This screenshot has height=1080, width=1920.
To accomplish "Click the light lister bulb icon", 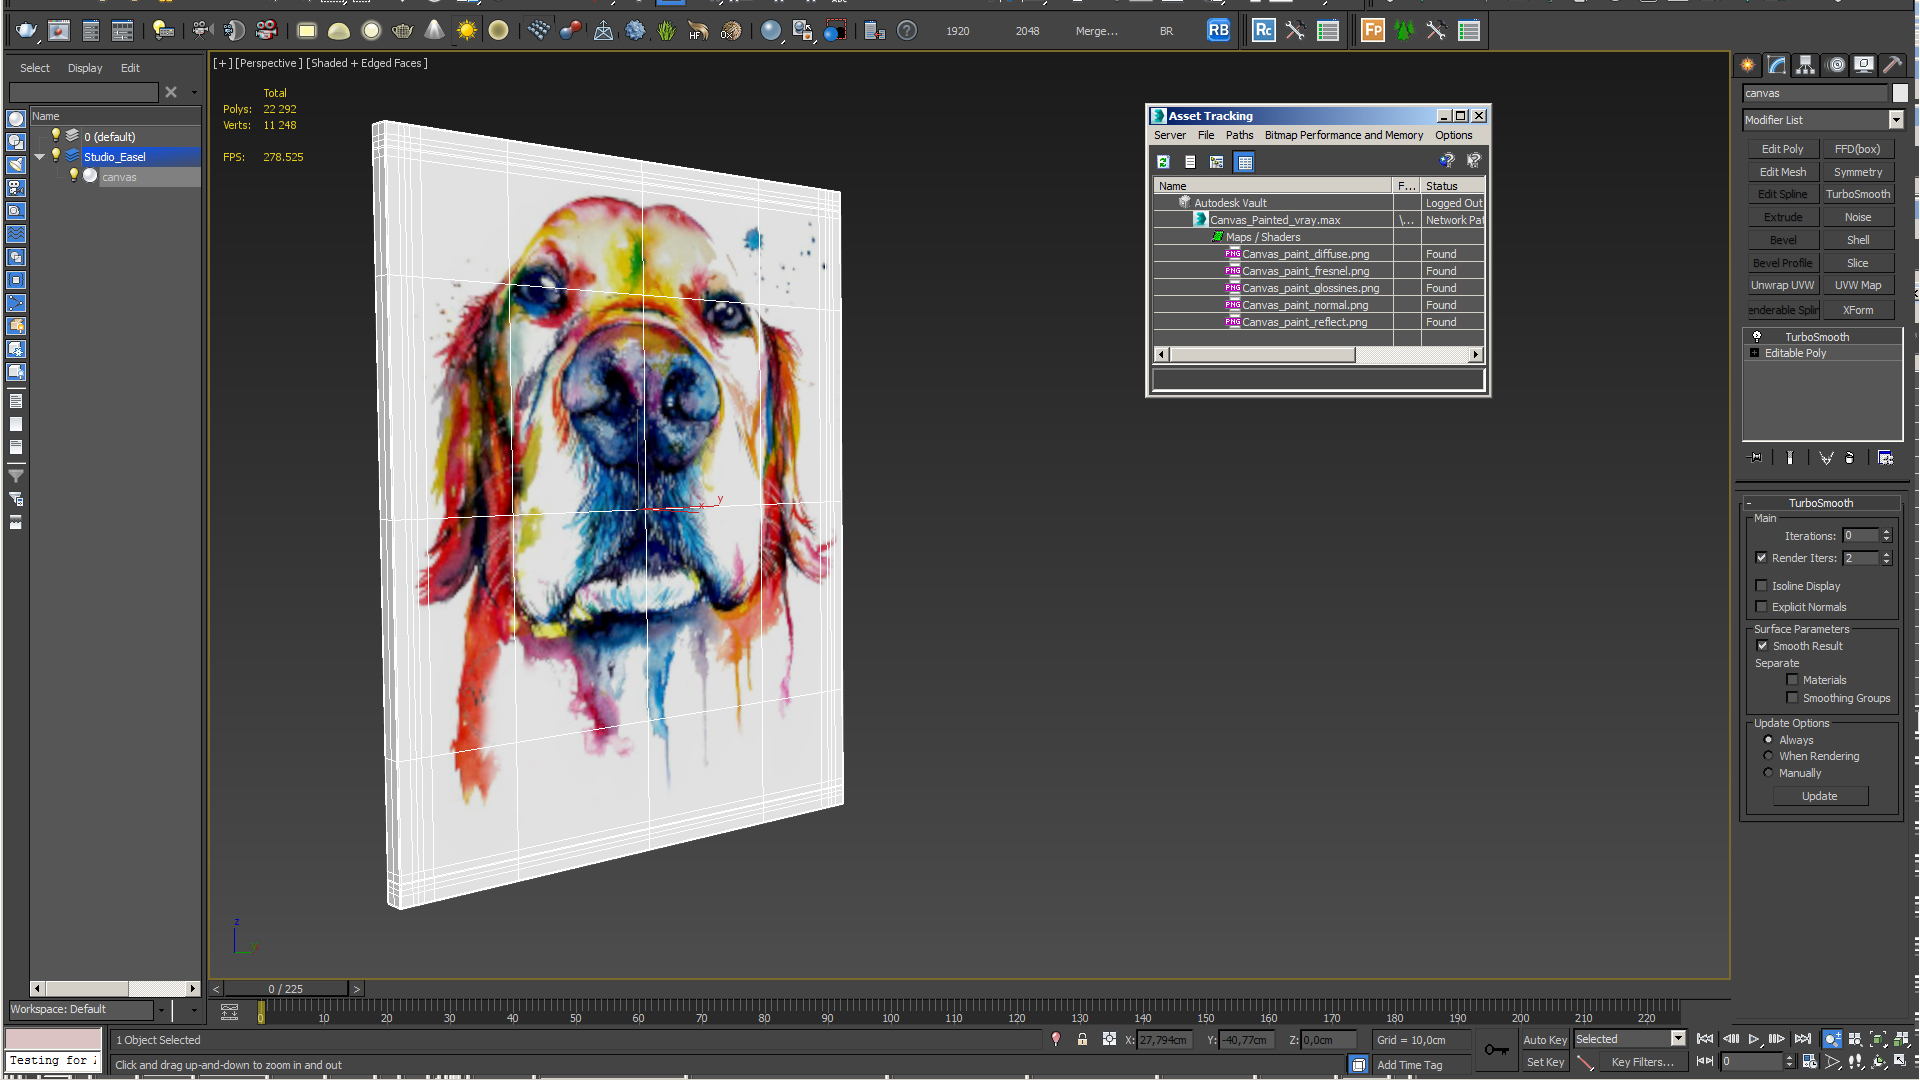I will [163, 31].
